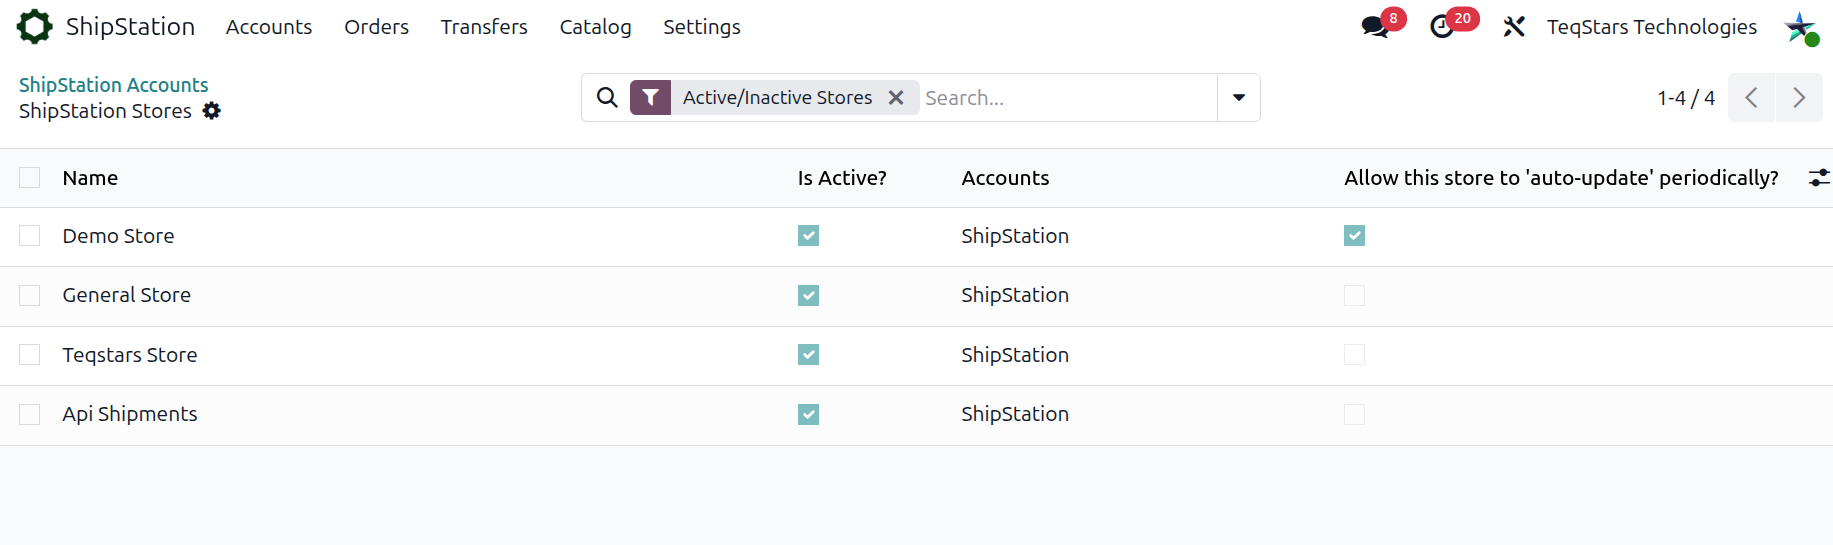The image size is (1833, 545).
Task: Go to the previous page arrow
Action: click(x=1751, y=97)
